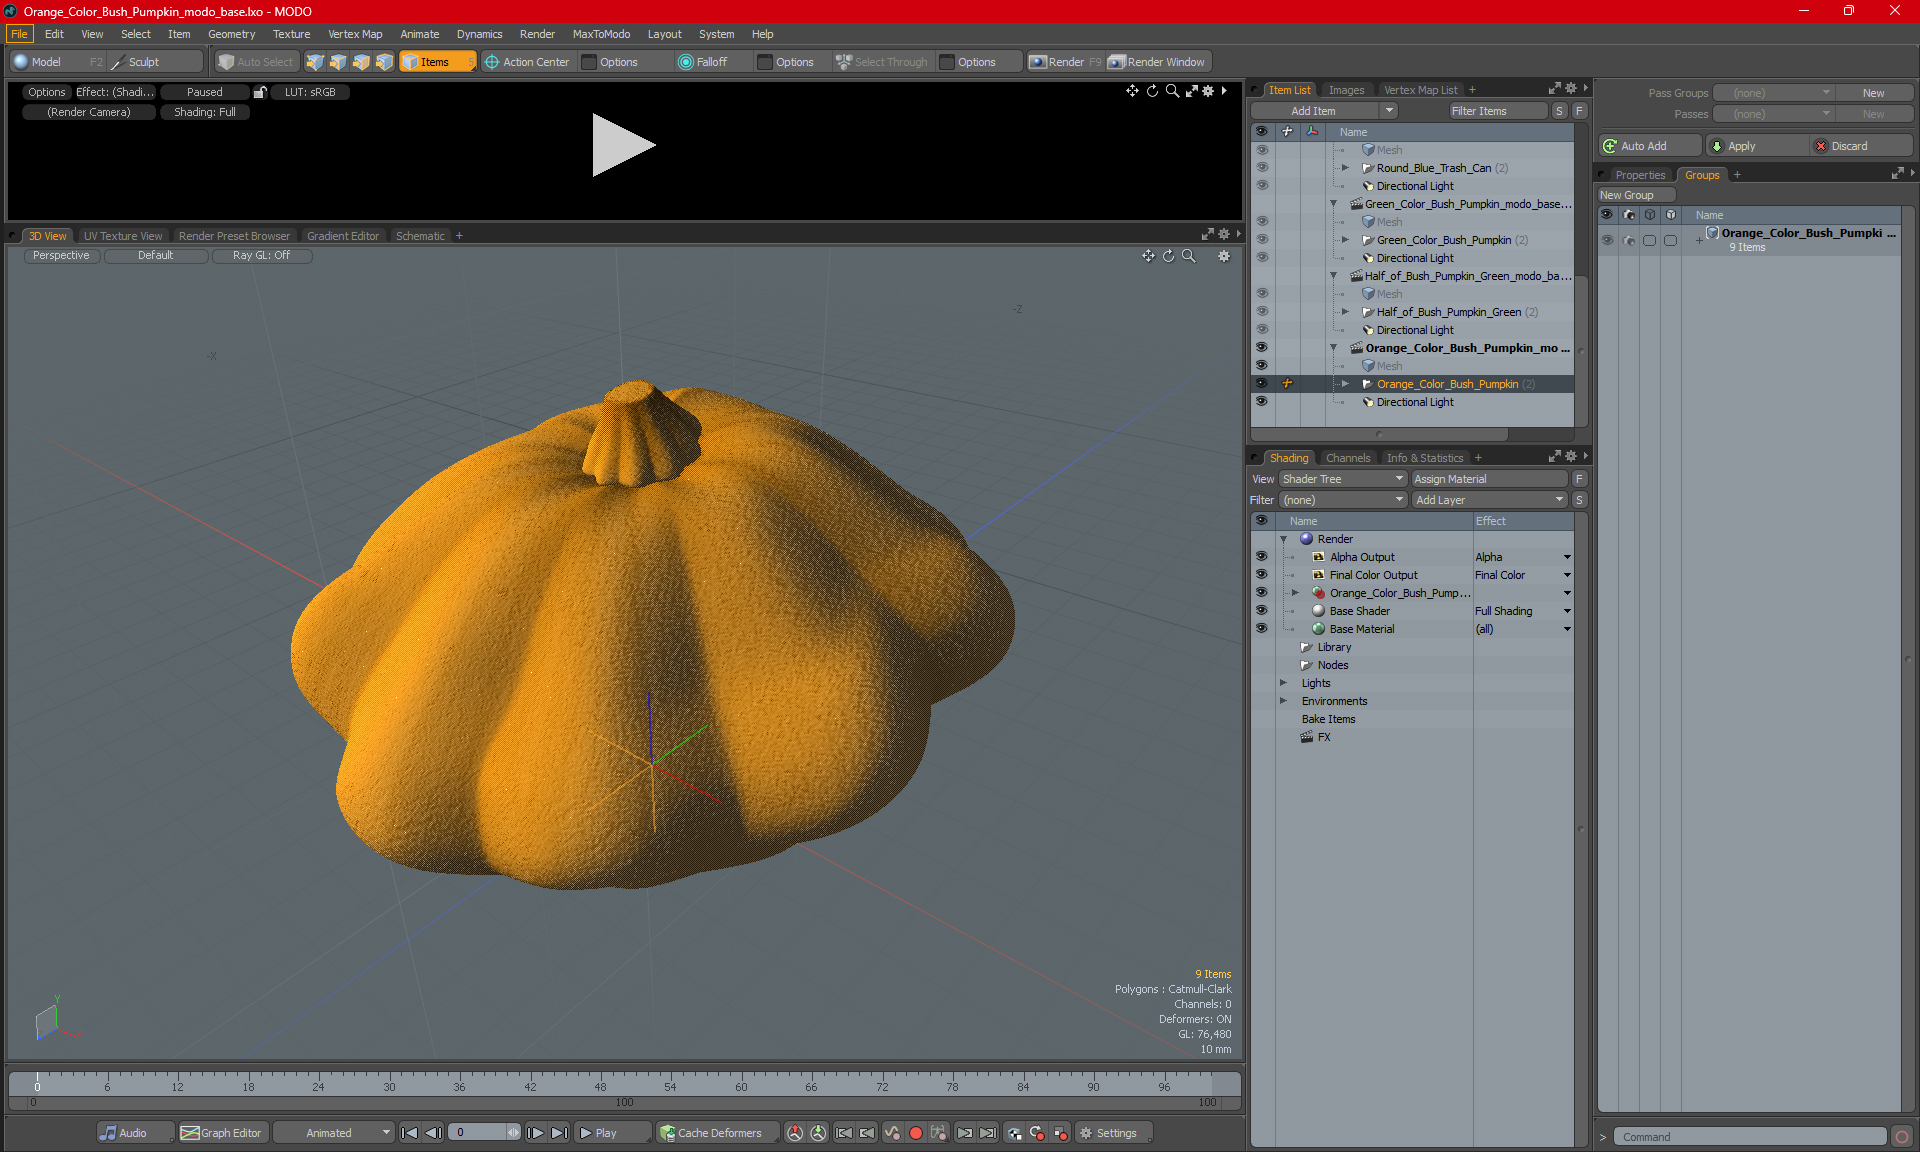Open the Render Window
1920x1152 pixels.
click(1158, 62)
